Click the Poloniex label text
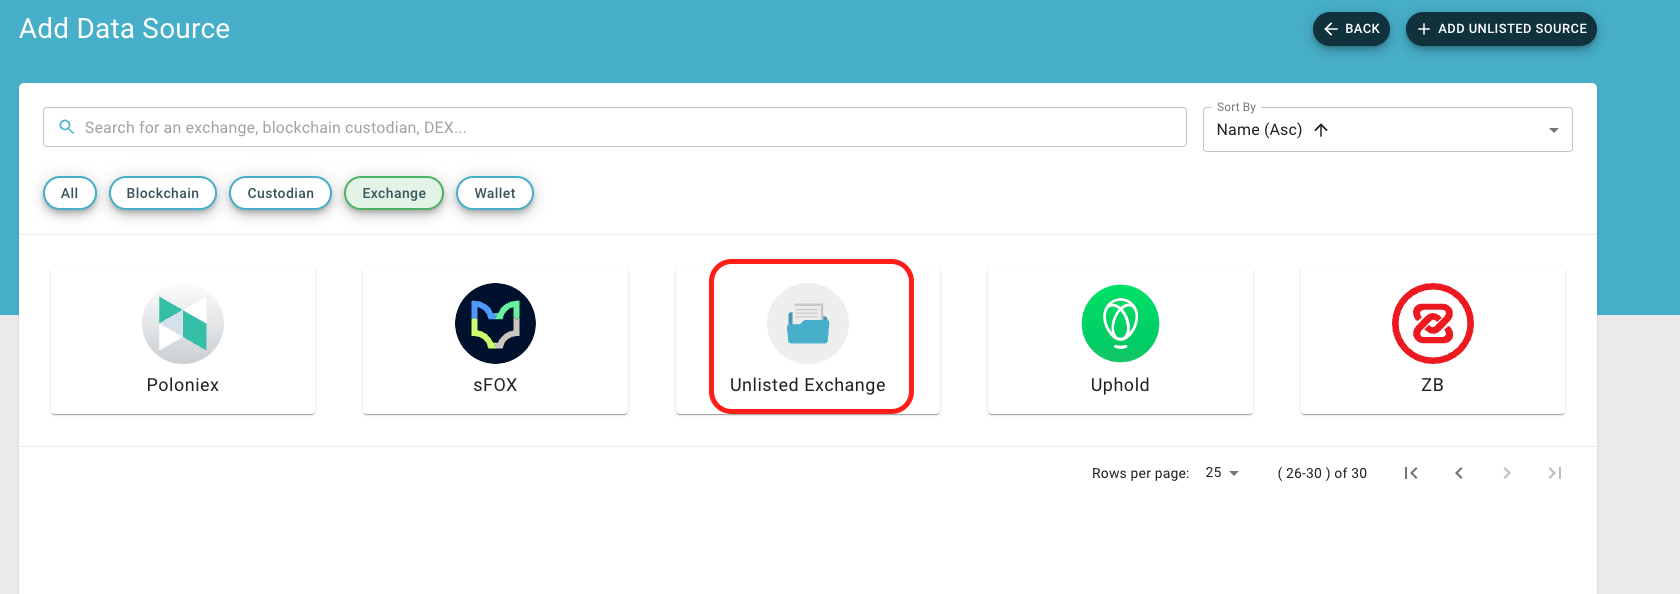 pyautogui.click(x=183, y=385)
